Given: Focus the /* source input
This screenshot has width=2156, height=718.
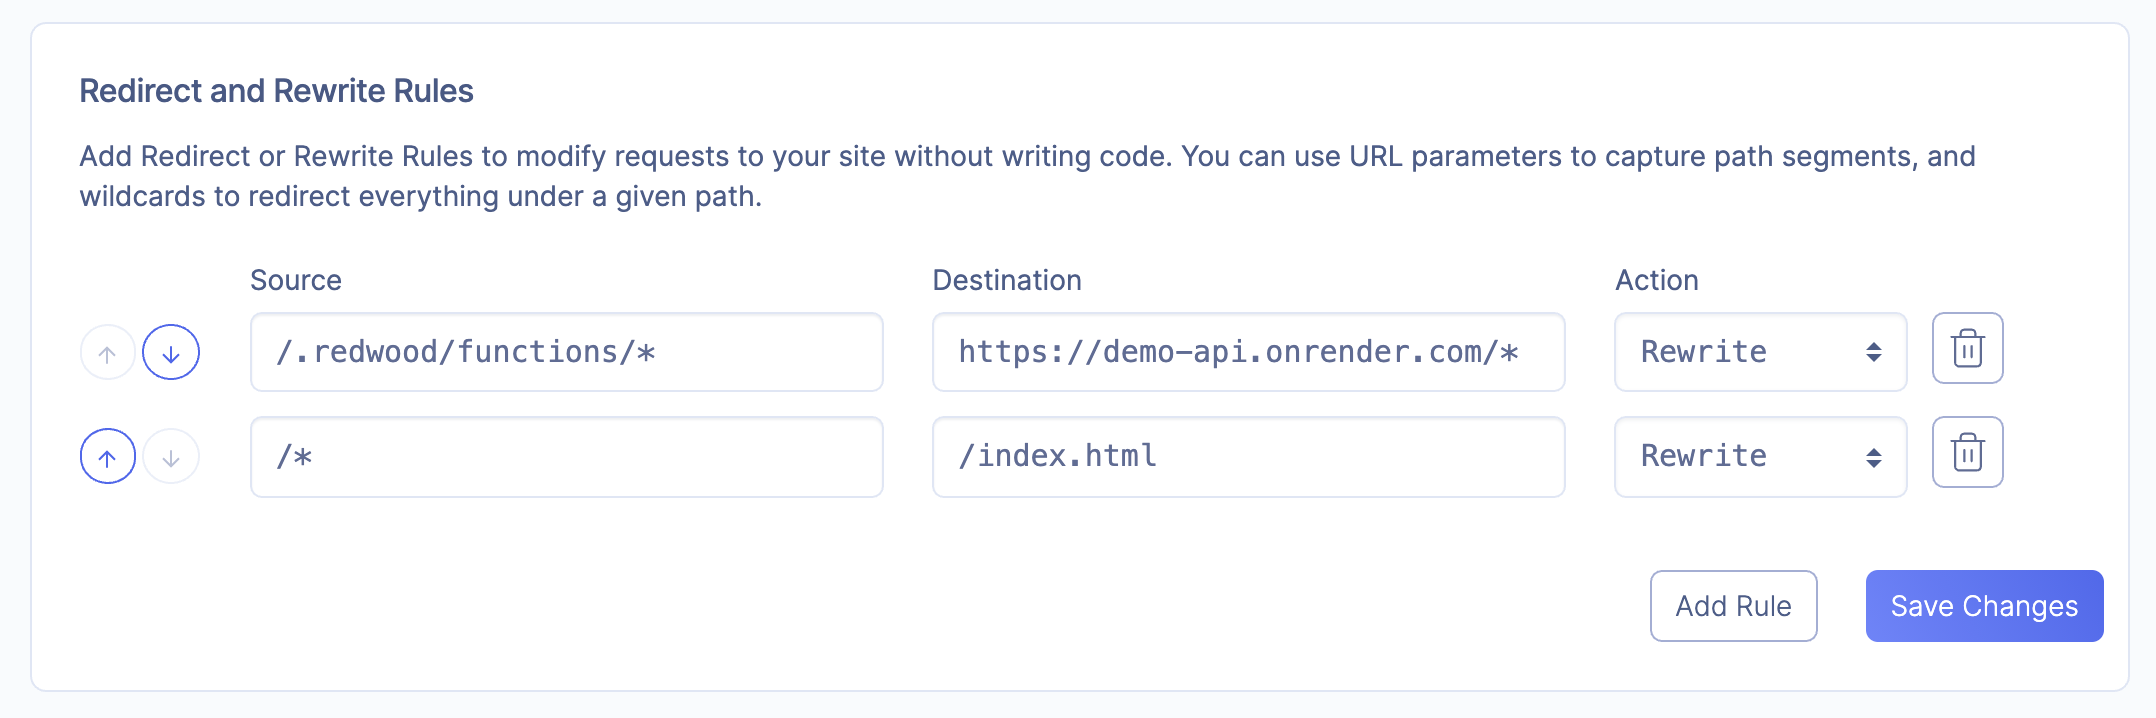Looking at the screenshot, I should tap(566, 457).
